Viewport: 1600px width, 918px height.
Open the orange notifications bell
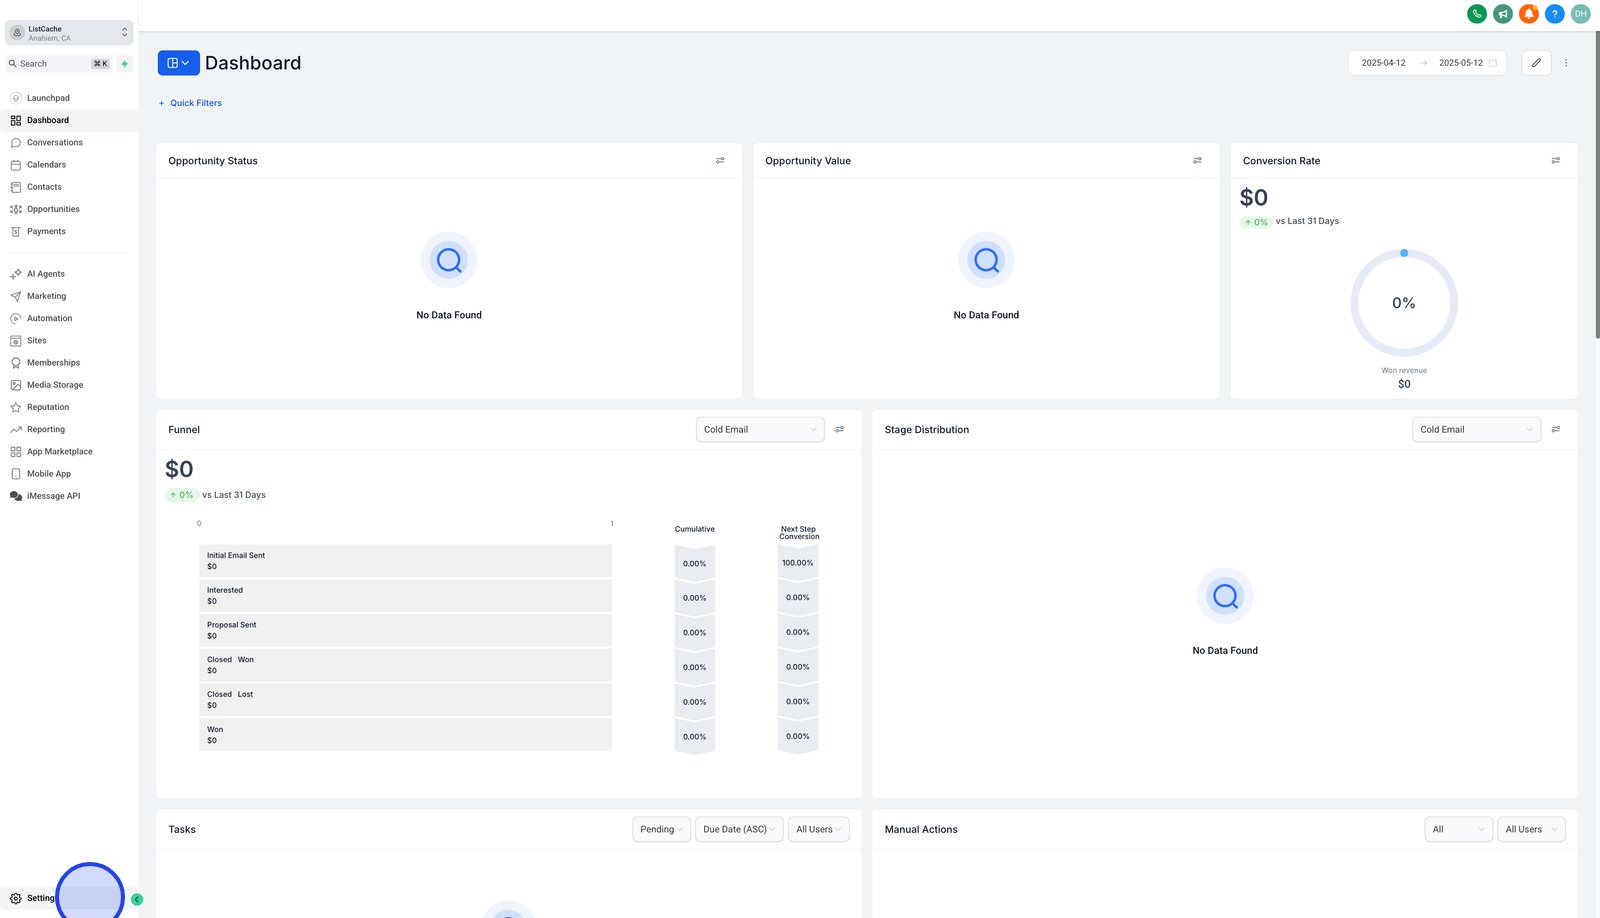1528,14
